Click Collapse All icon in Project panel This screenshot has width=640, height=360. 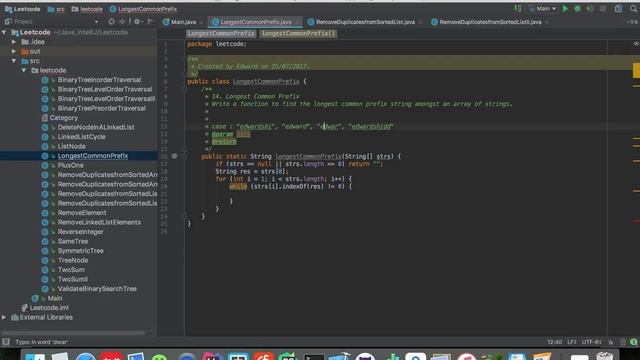122,21
